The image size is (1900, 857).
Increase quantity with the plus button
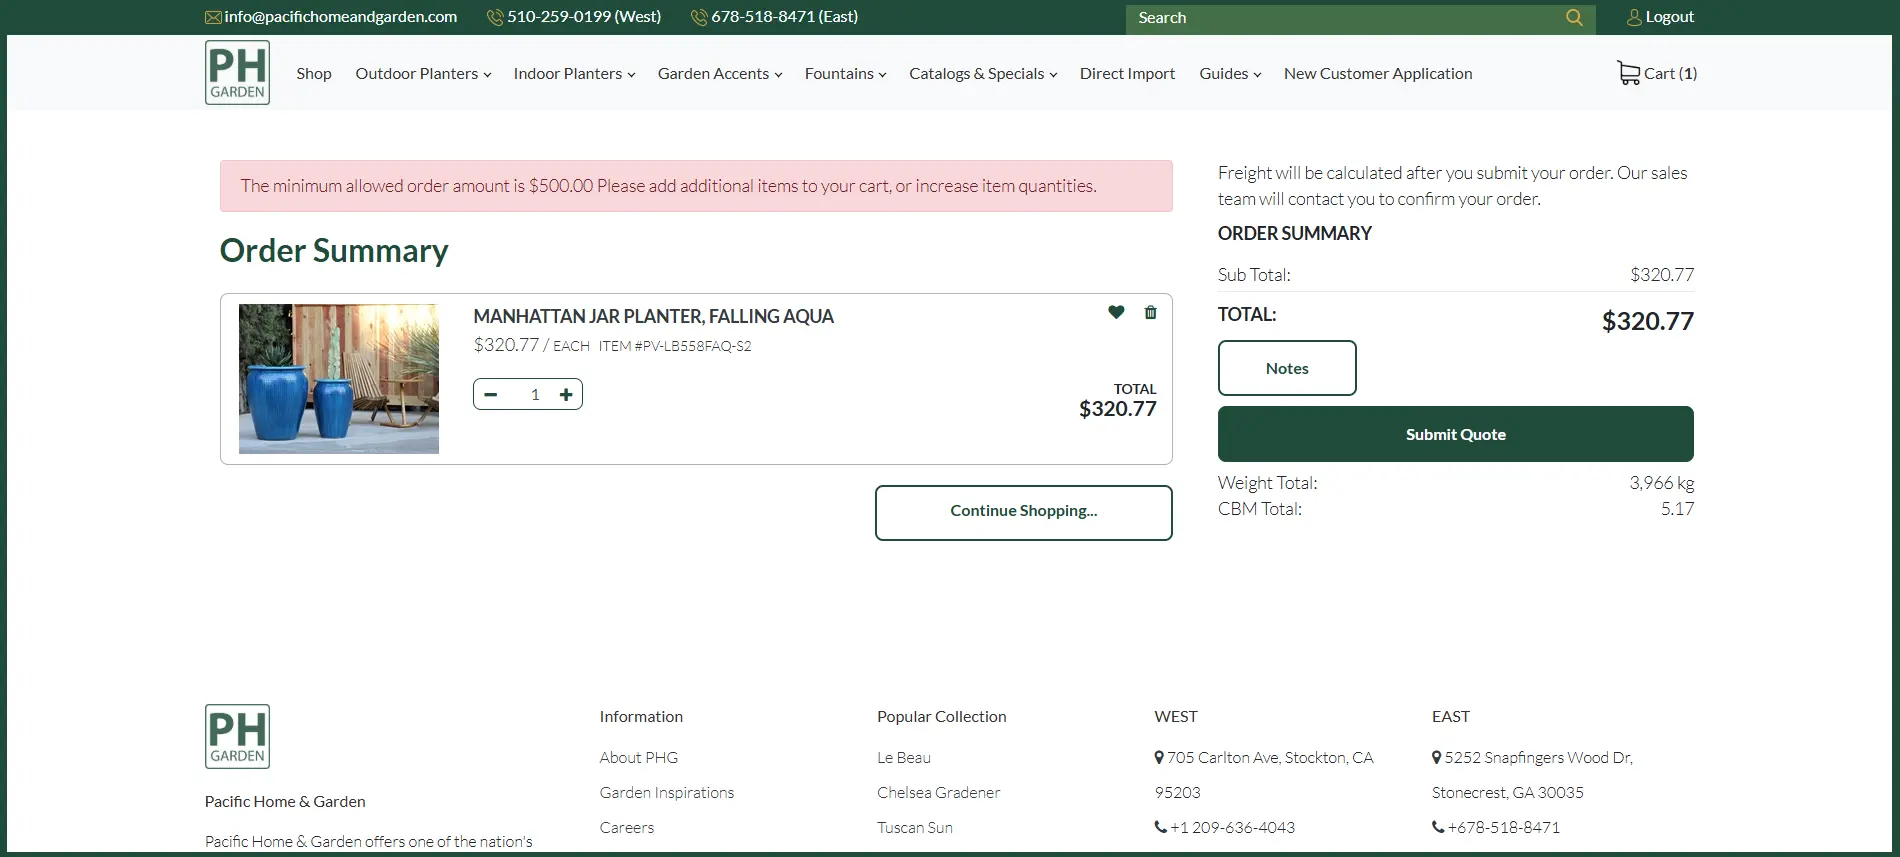point(566,395)
